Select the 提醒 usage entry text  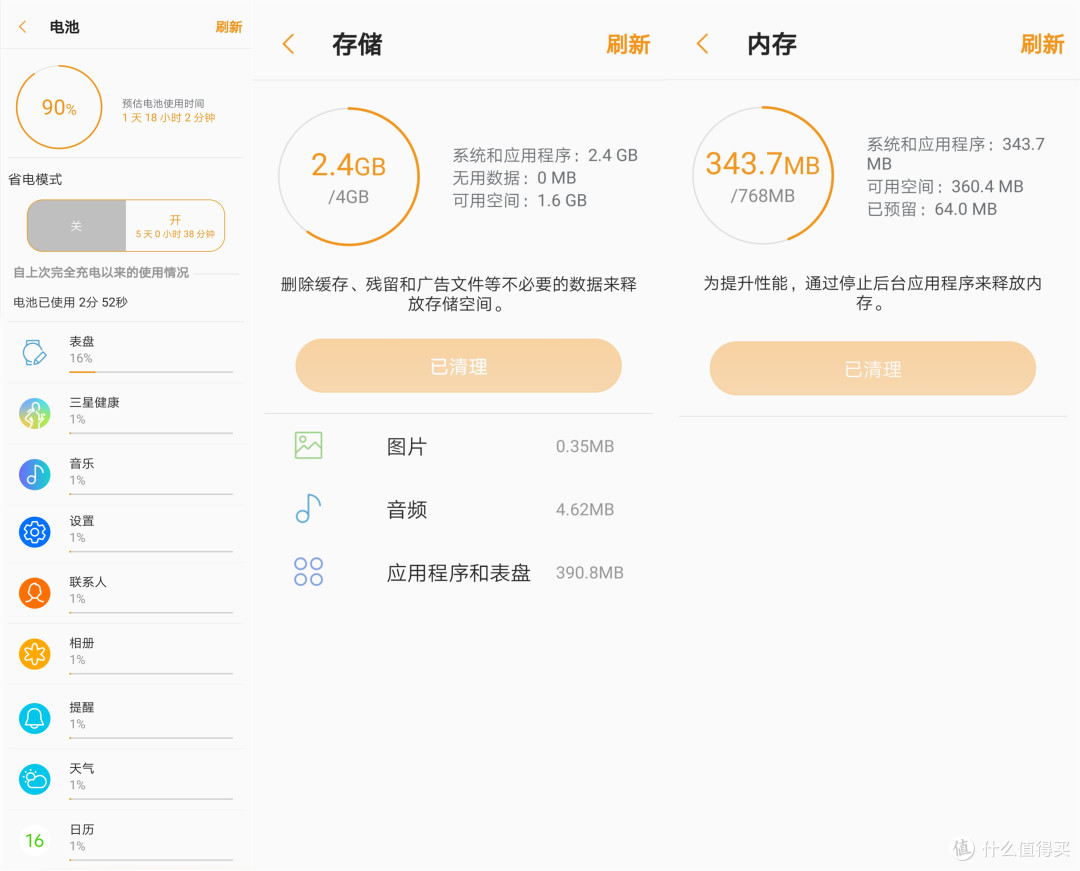[82, 707]
